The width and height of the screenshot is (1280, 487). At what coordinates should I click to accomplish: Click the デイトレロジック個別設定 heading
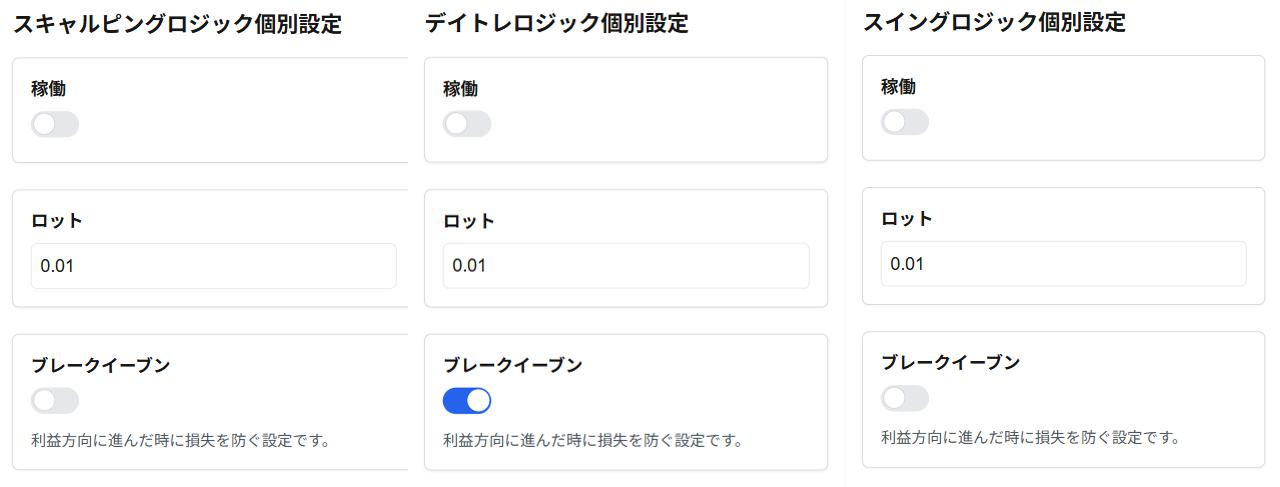click(556, 23)
